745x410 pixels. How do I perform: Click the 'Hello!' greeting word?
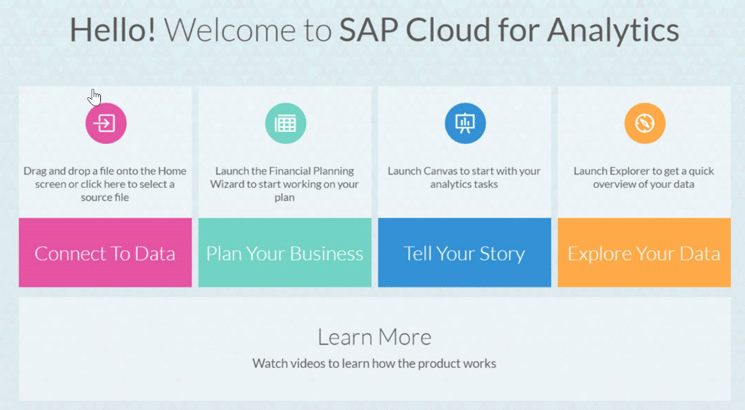point(113,30)
